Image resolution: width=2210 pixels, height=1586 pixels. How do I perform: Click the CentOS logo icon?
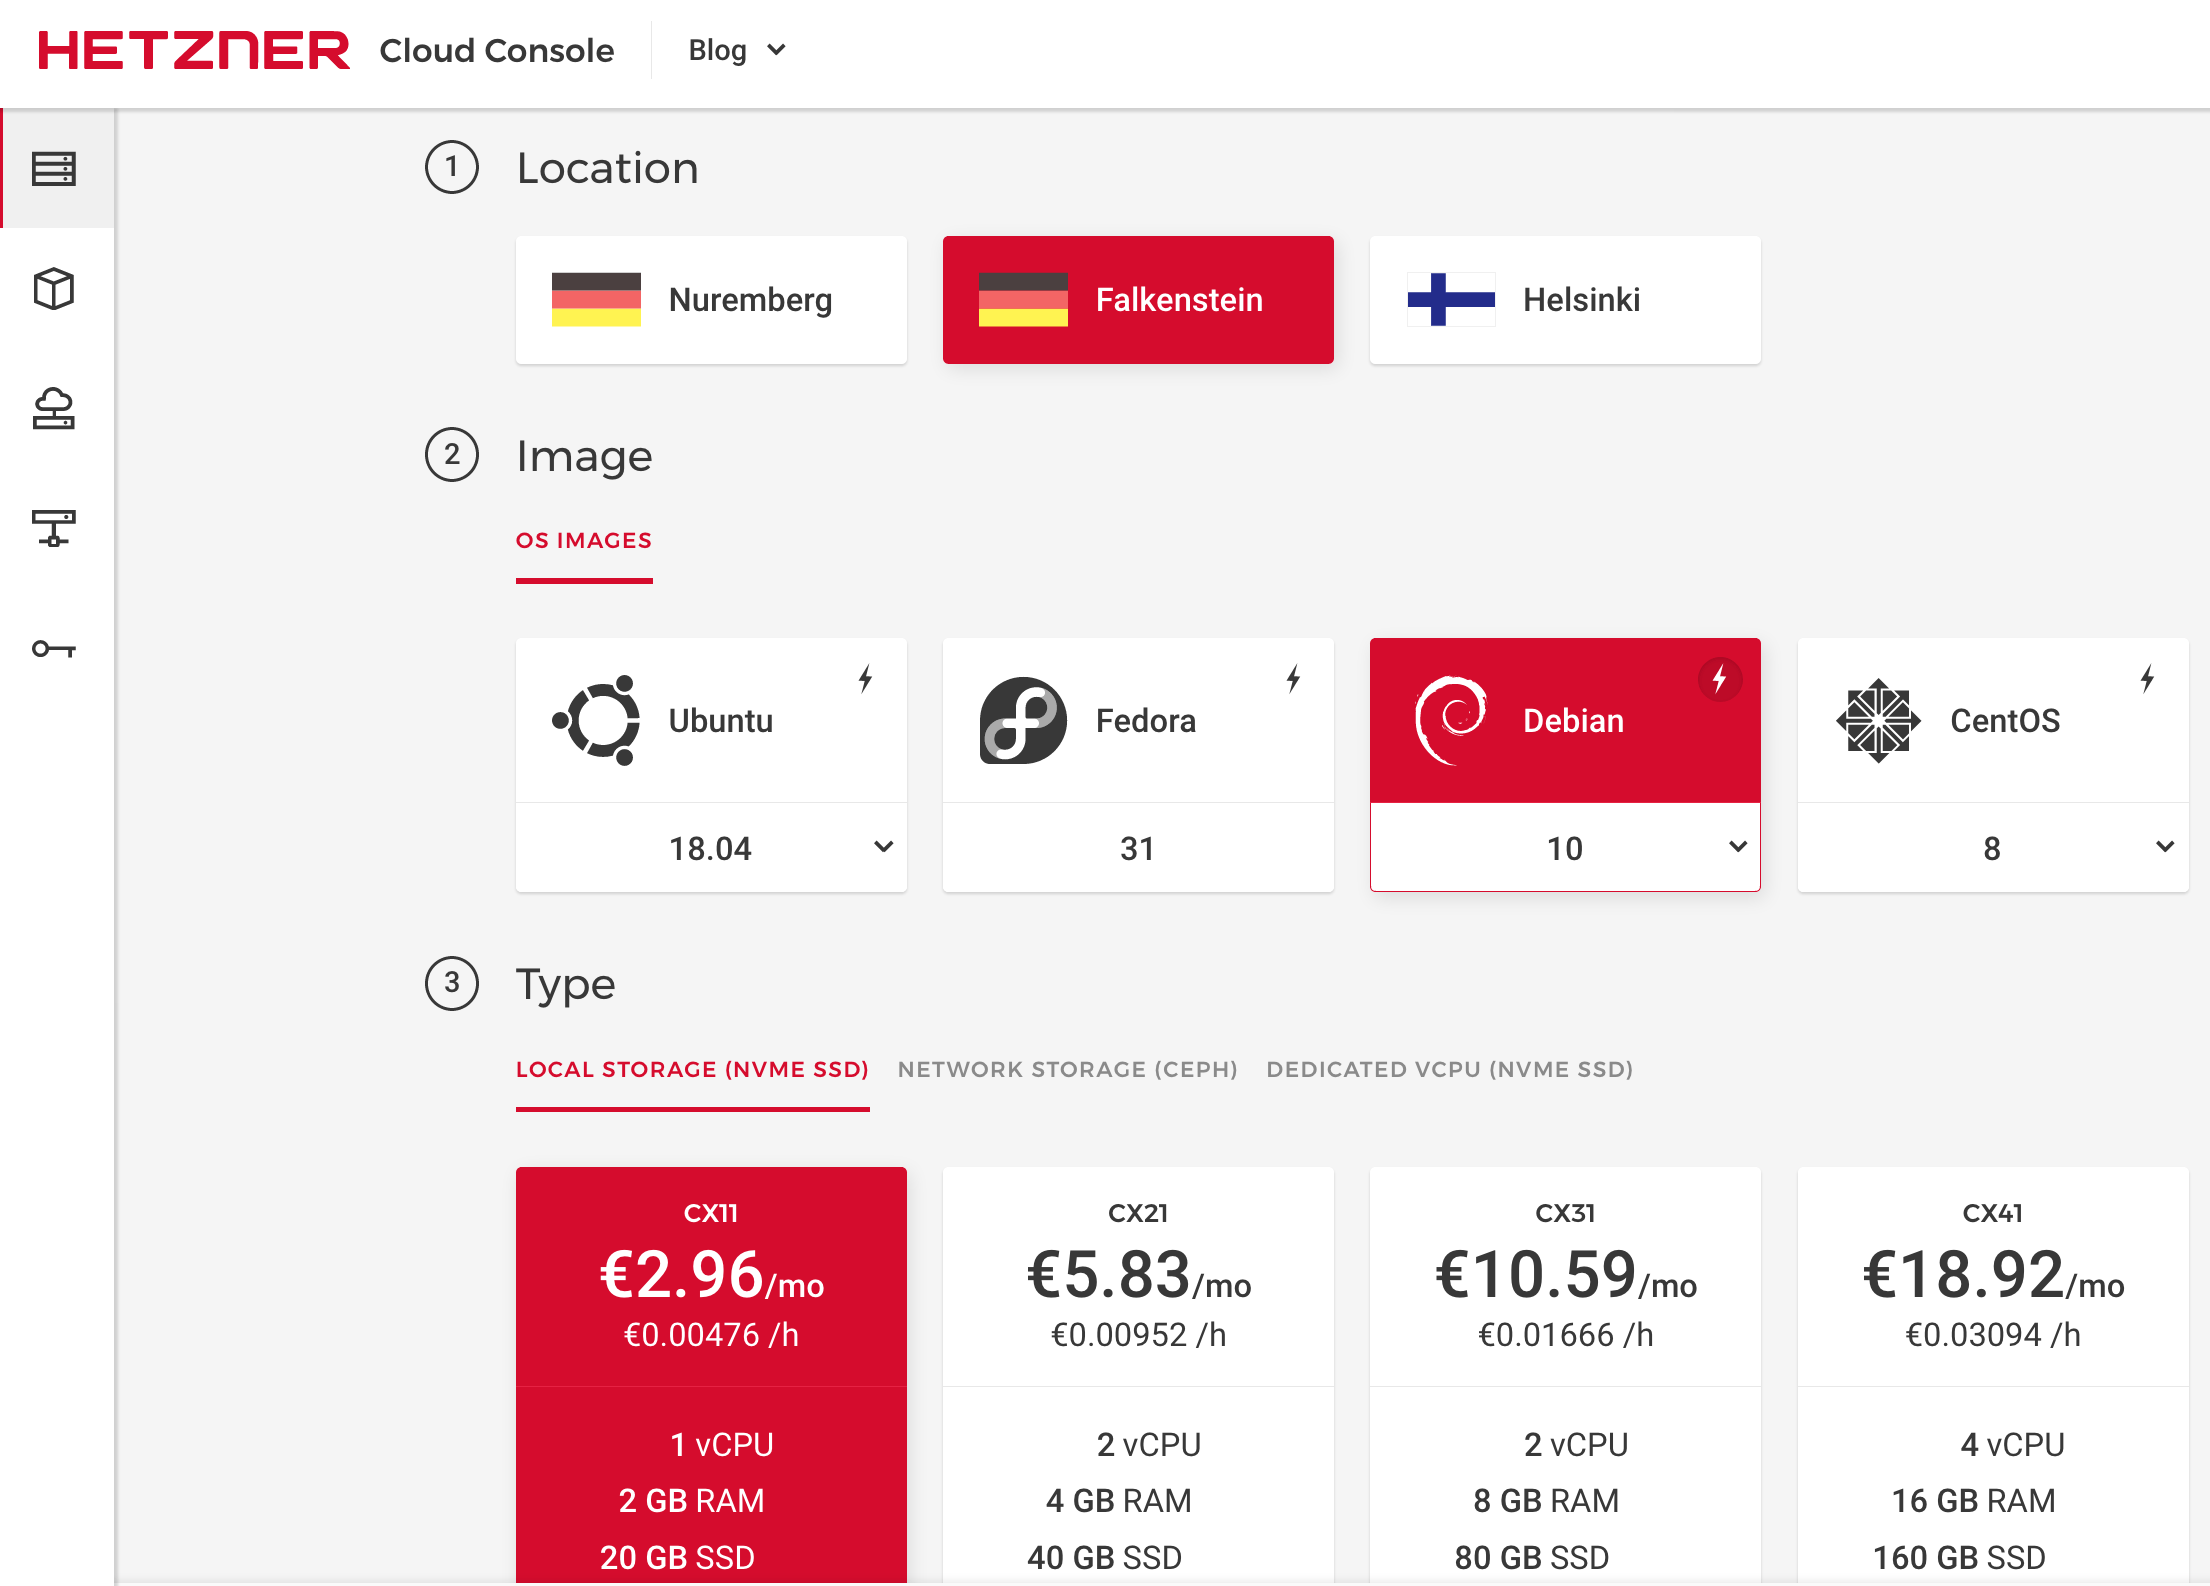point(1878,720)
